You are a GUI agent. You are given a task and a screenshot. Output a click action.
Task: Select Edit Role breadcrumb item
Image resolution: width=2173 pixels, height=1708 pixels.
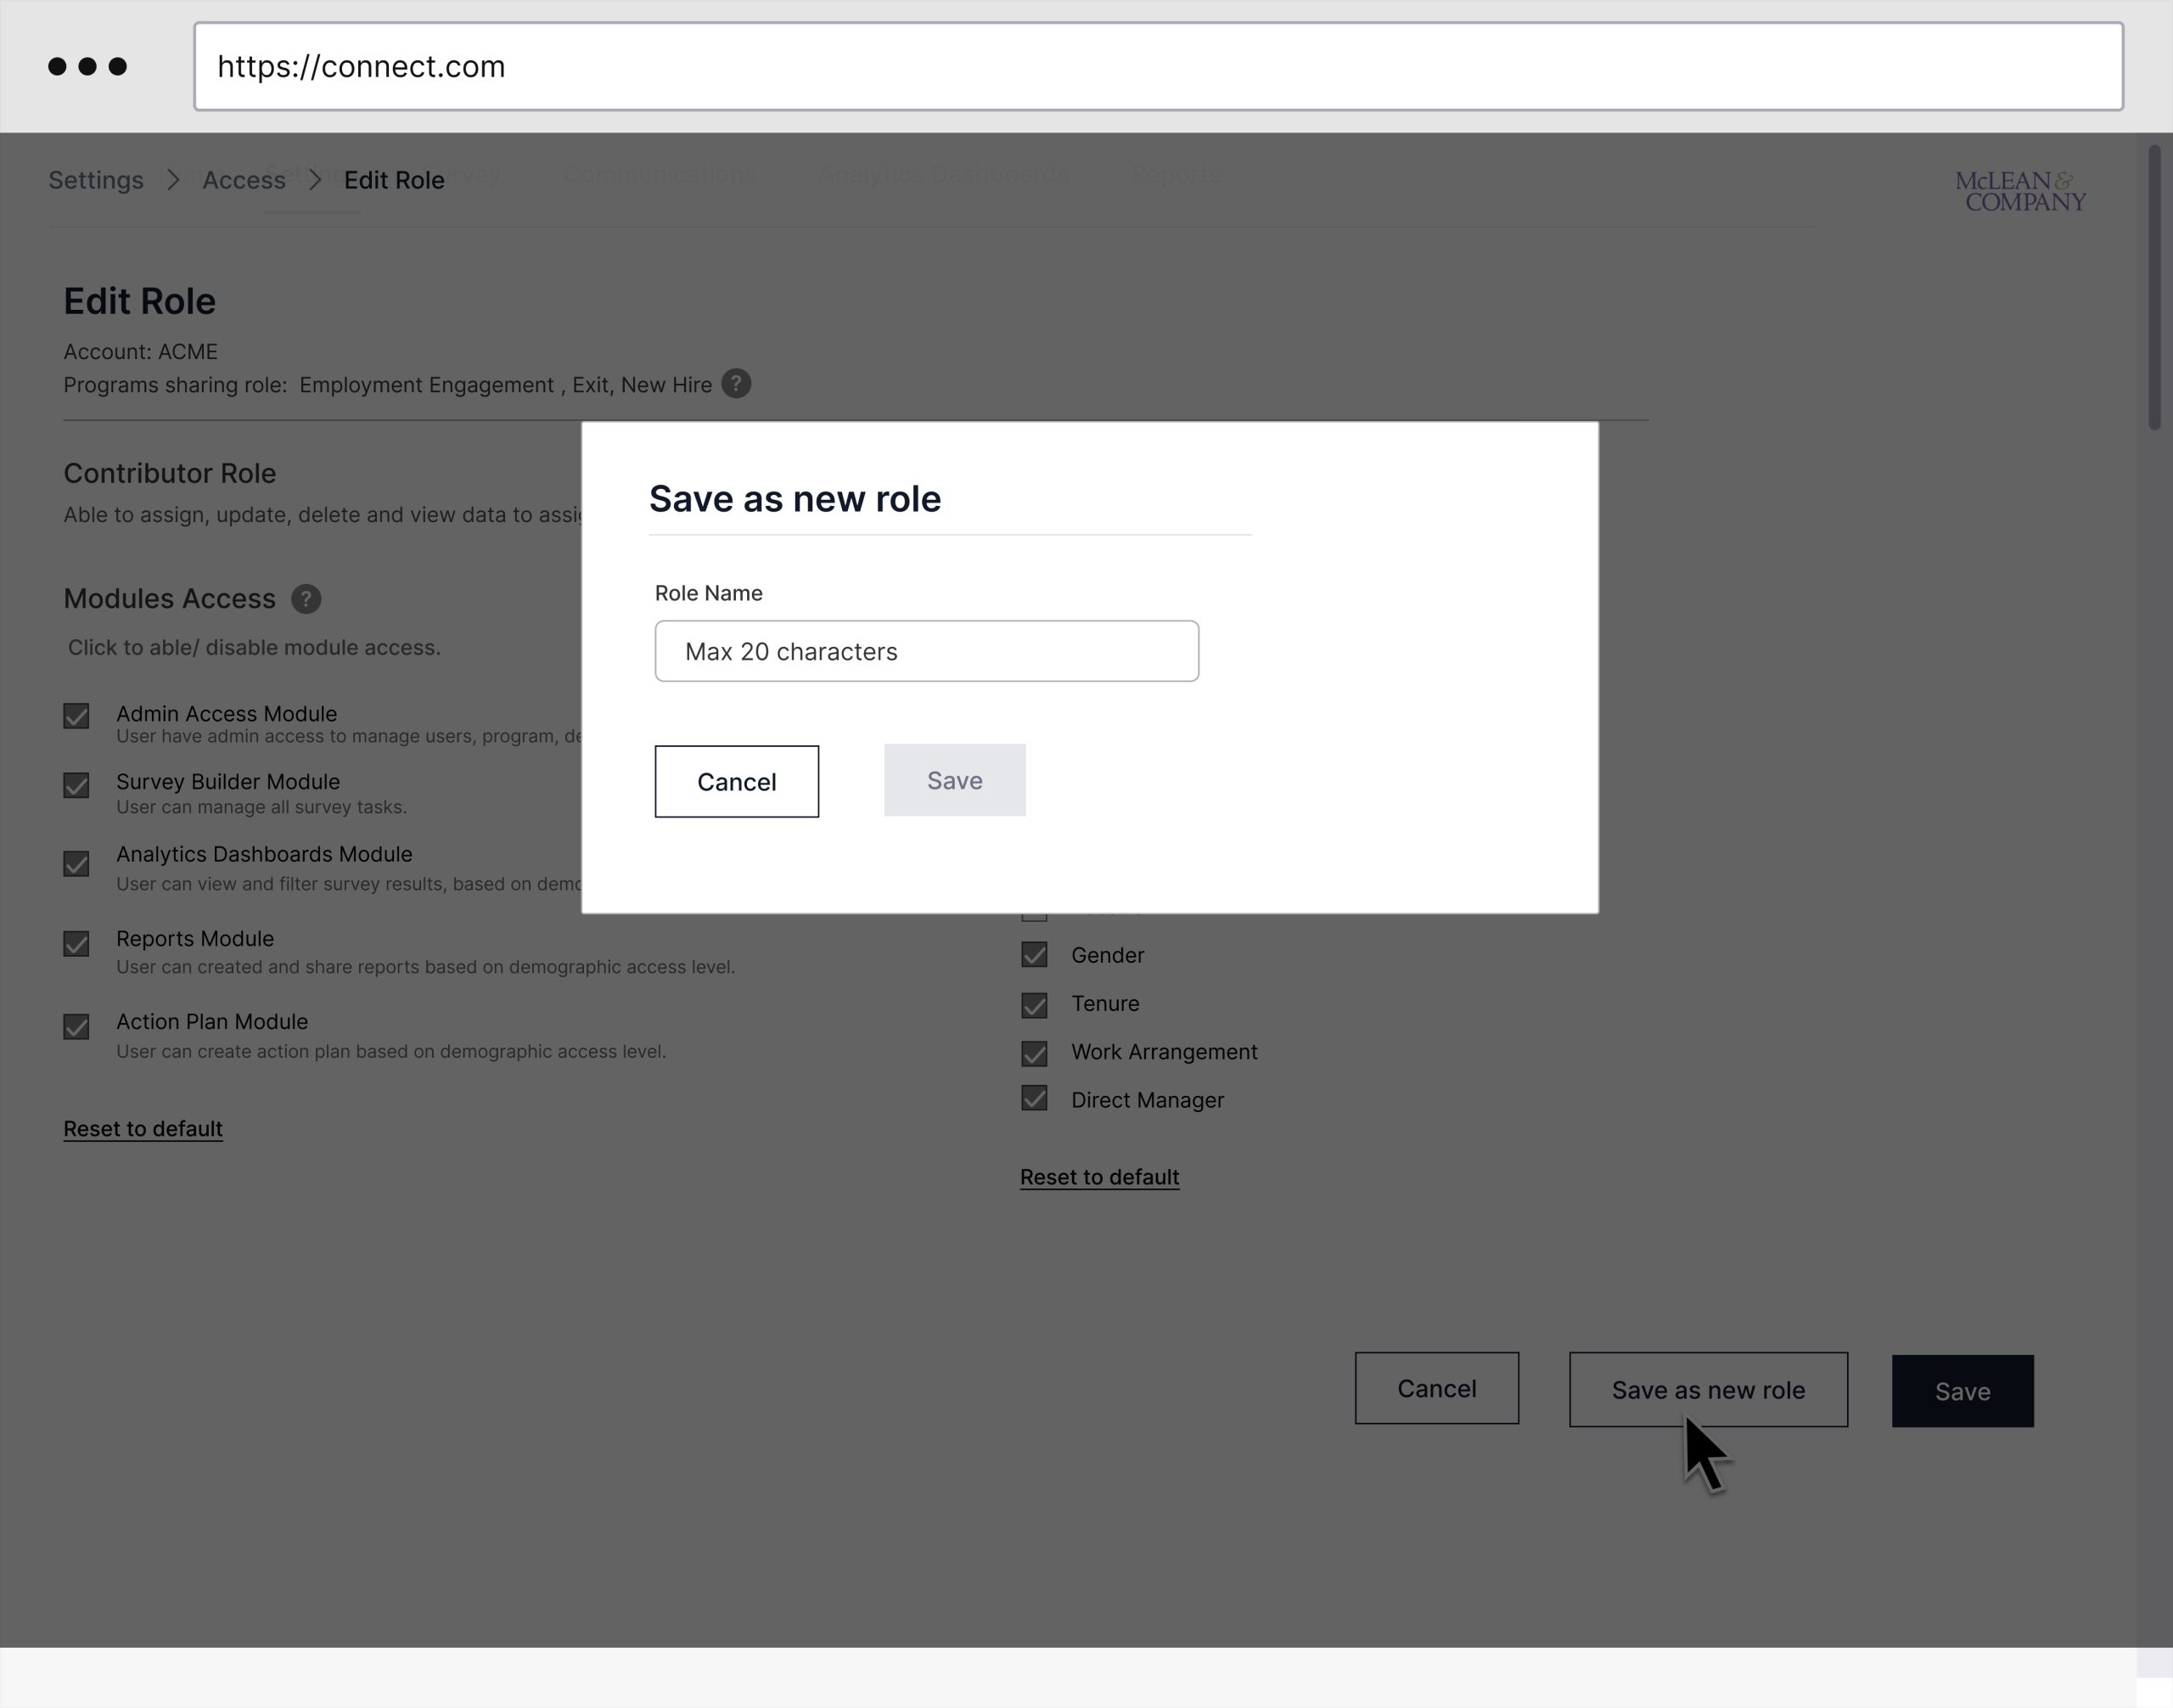(394, 180)
